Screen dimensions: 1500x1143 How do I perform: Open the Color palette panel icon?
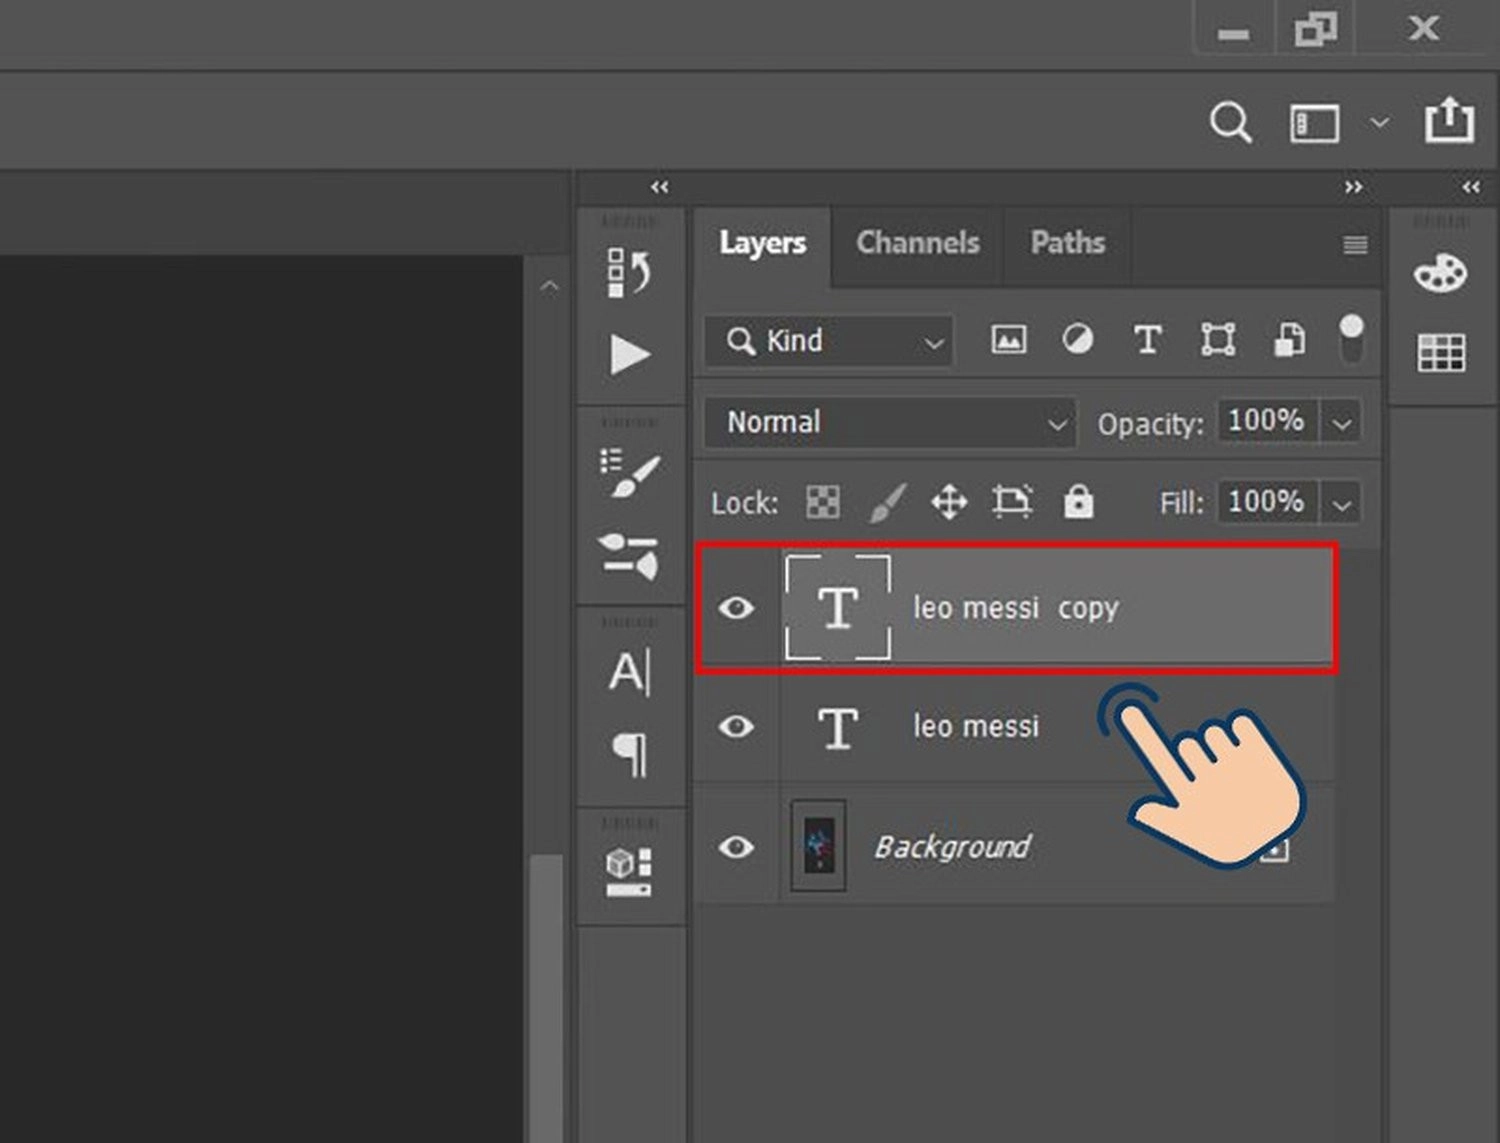[1440, 273]
